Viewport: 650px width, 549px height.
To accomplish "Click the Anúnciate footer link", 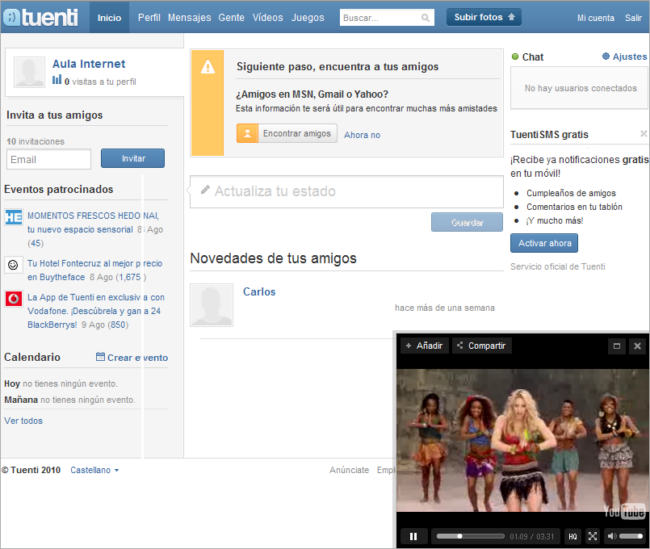I will pos(349,470).
